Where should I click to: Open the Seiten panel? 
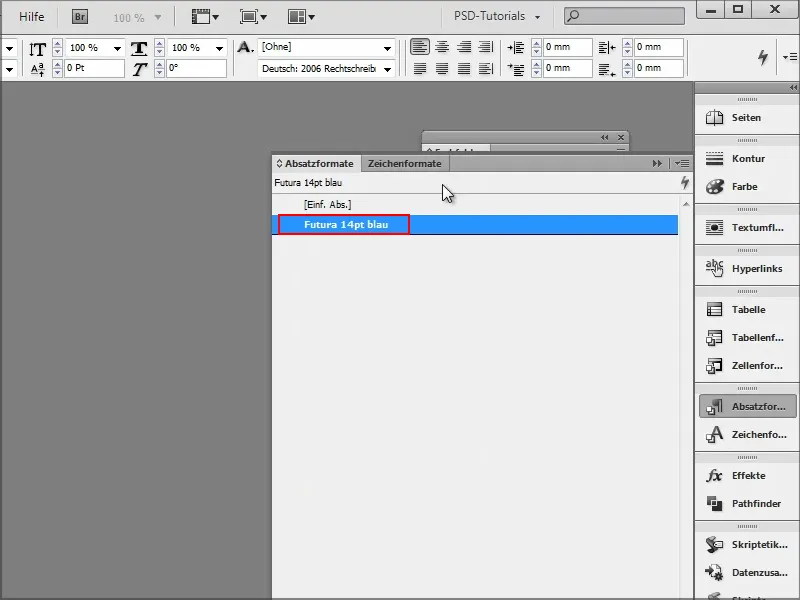tap(746, 118)
